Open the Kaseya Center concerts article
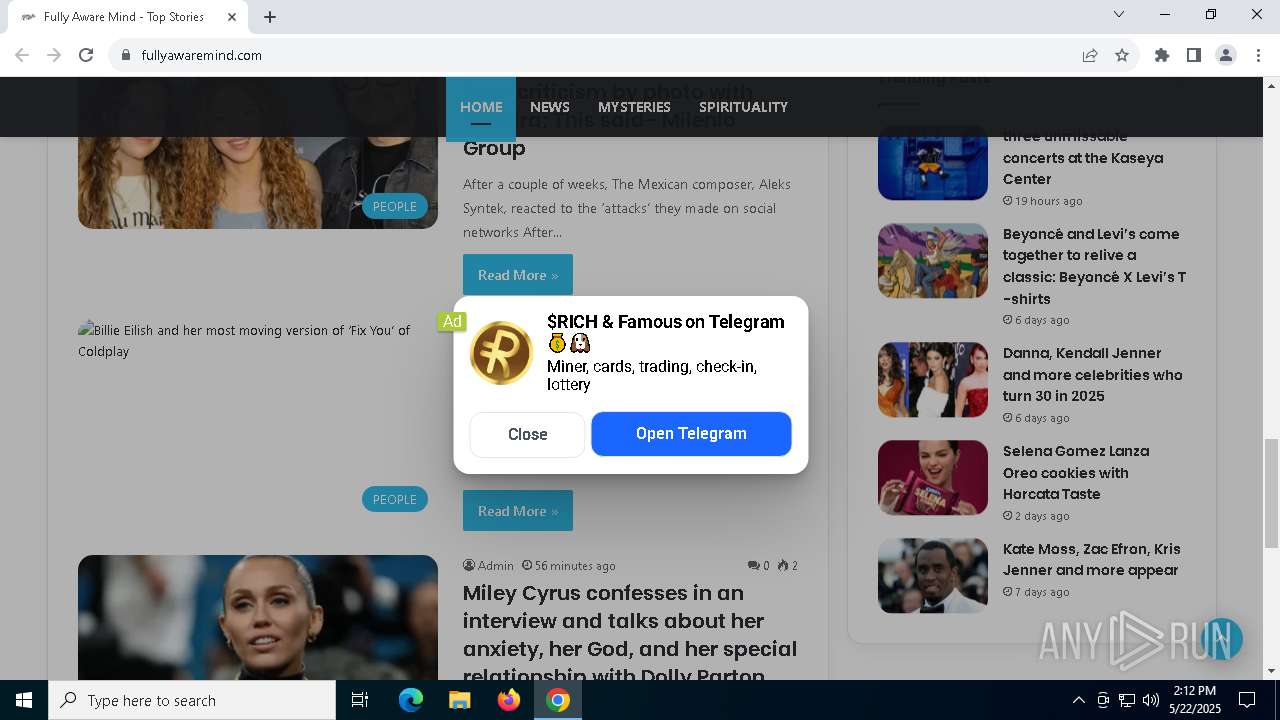This screenshot has width=1280, height=720. (x=1083, y=158)
